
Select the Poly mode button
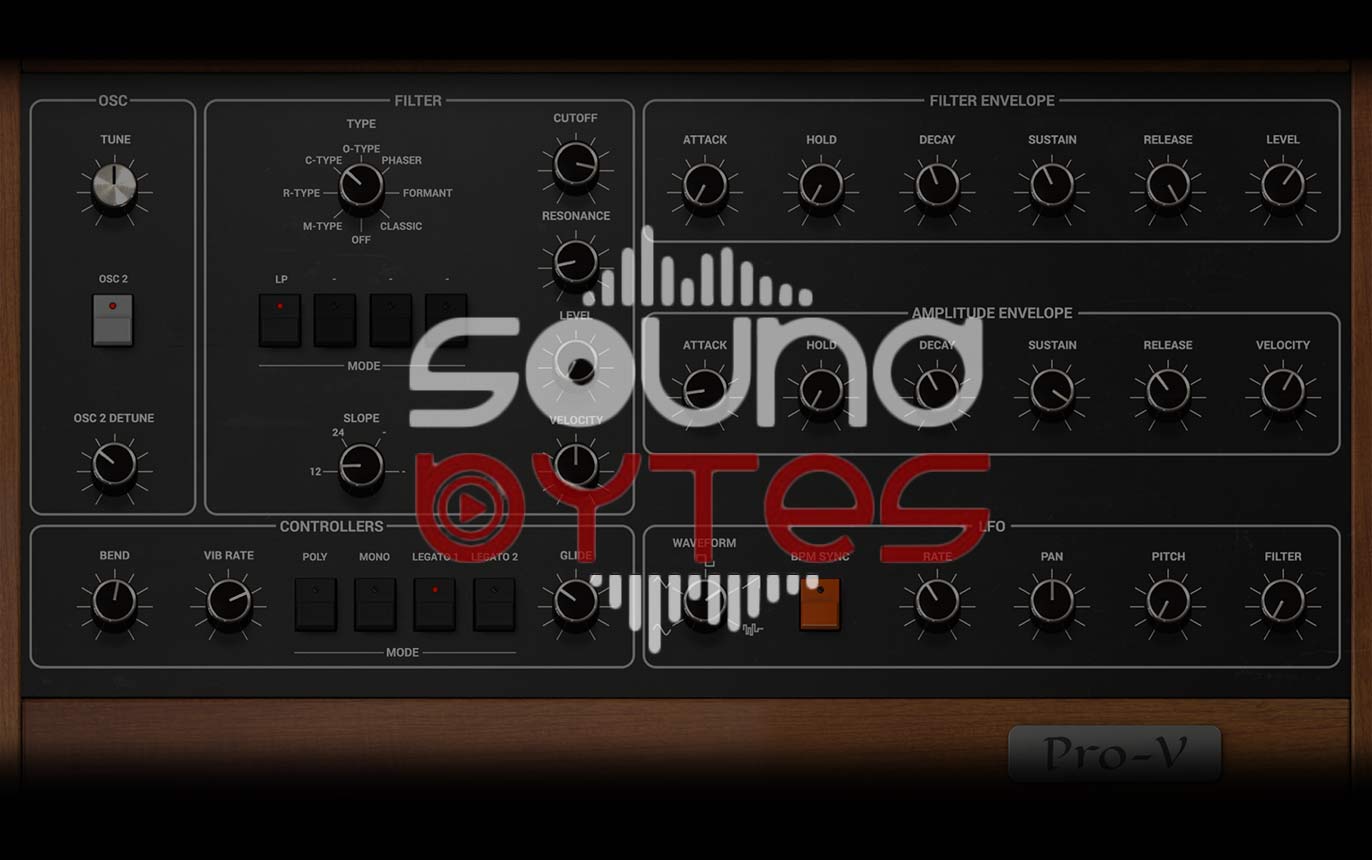(x=315, y=603)
